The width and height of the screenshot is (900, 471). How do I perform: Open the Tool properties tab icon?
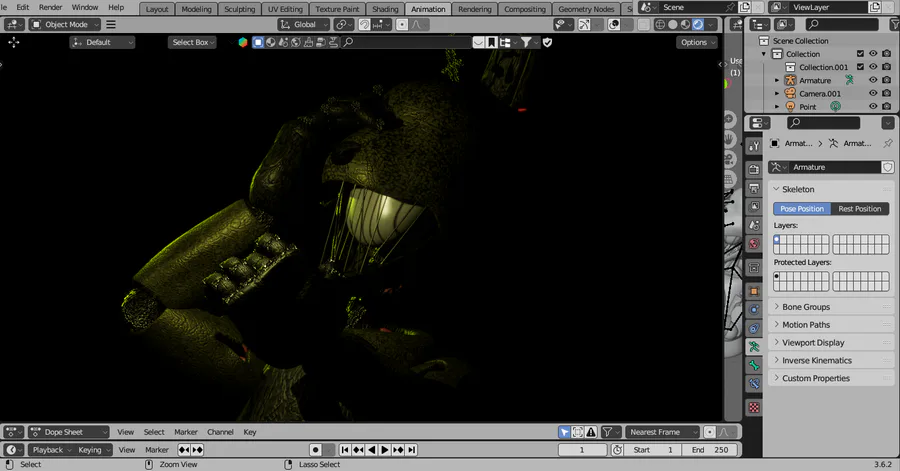click(754, 146)
